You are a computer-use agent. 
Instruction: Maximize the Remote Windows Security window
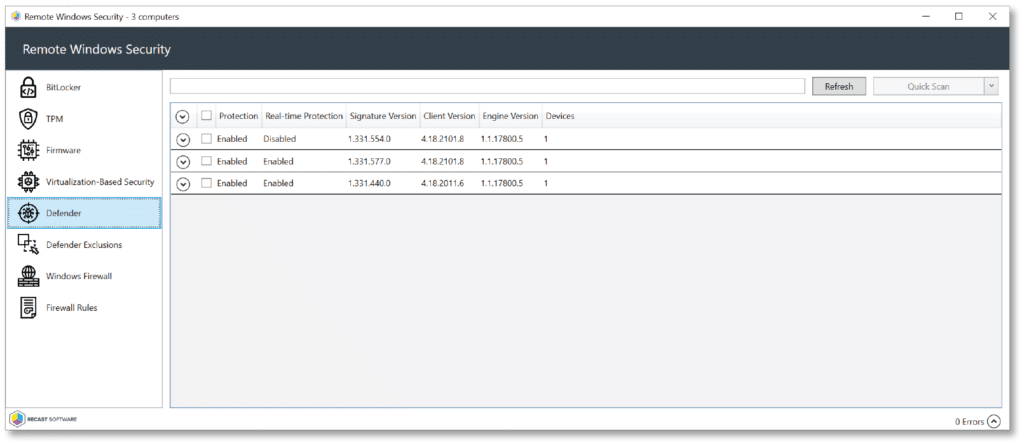click(959, 17)
